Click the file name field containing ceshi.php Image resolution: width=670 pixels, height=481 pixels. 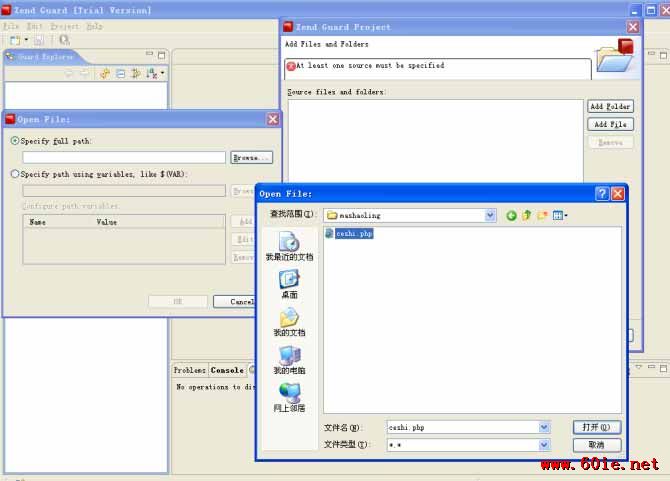[463, 427]
